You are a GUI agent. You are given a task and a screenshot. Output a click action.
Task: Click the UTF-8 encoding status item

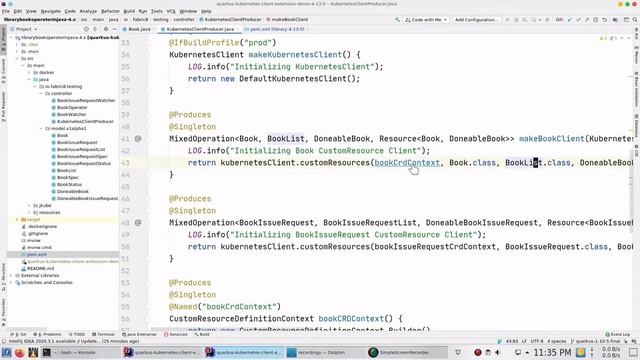click(537, 341)
